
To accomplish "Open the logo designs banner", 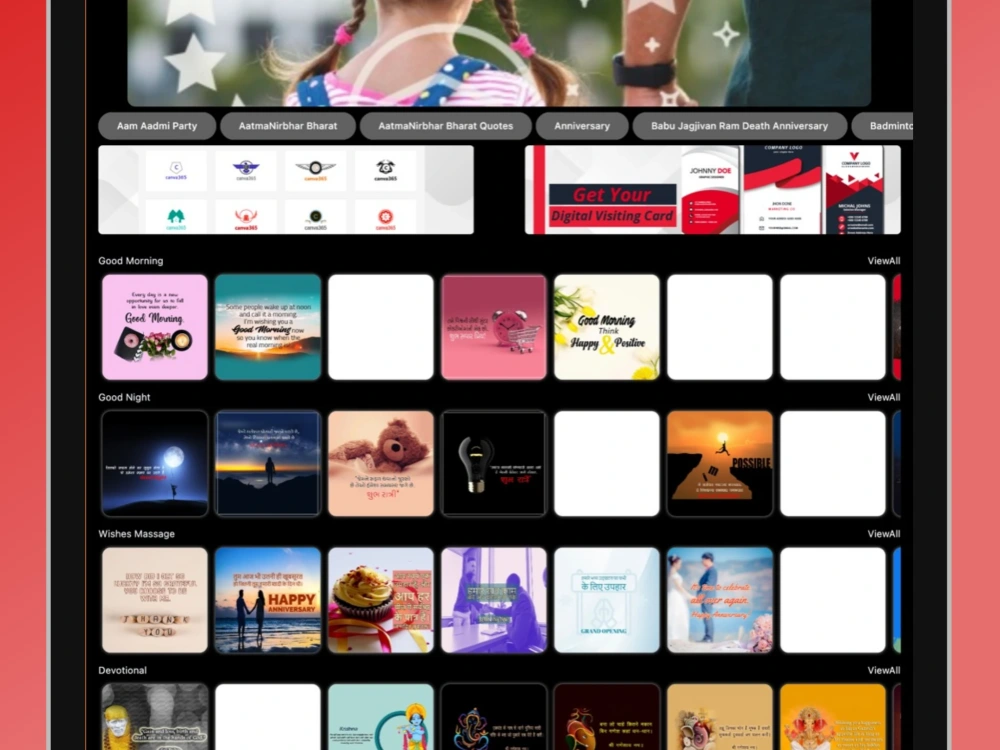I will tap(286, 189).
